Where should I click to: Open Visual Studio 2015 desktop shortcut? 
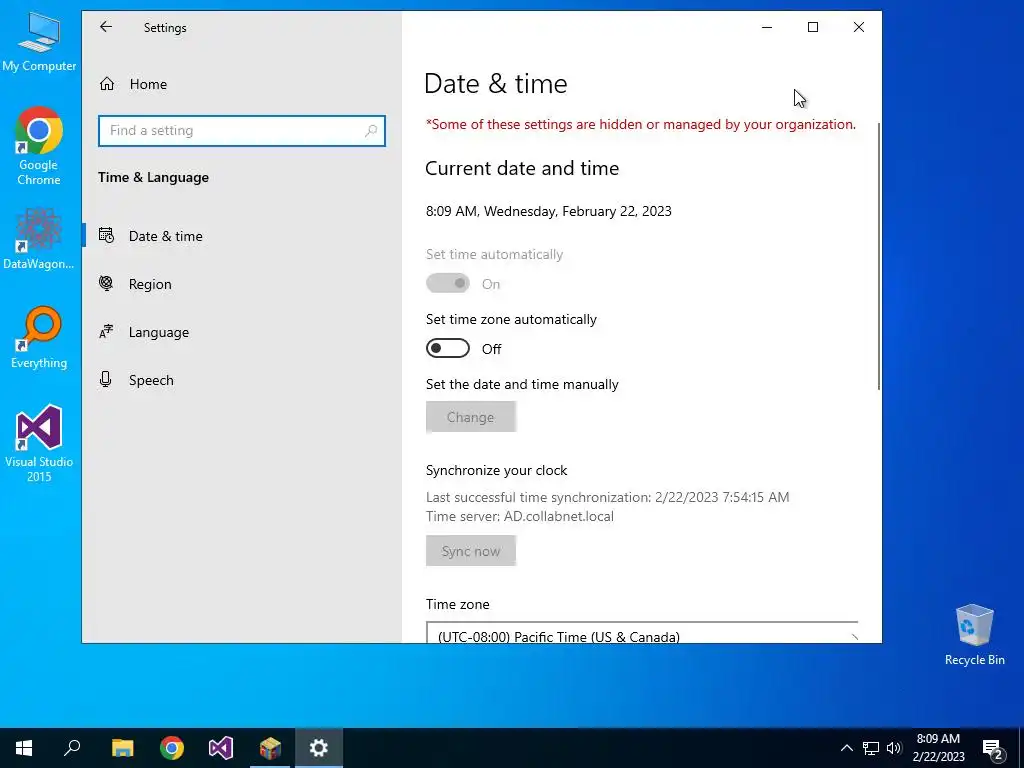(x=39, y=444)
